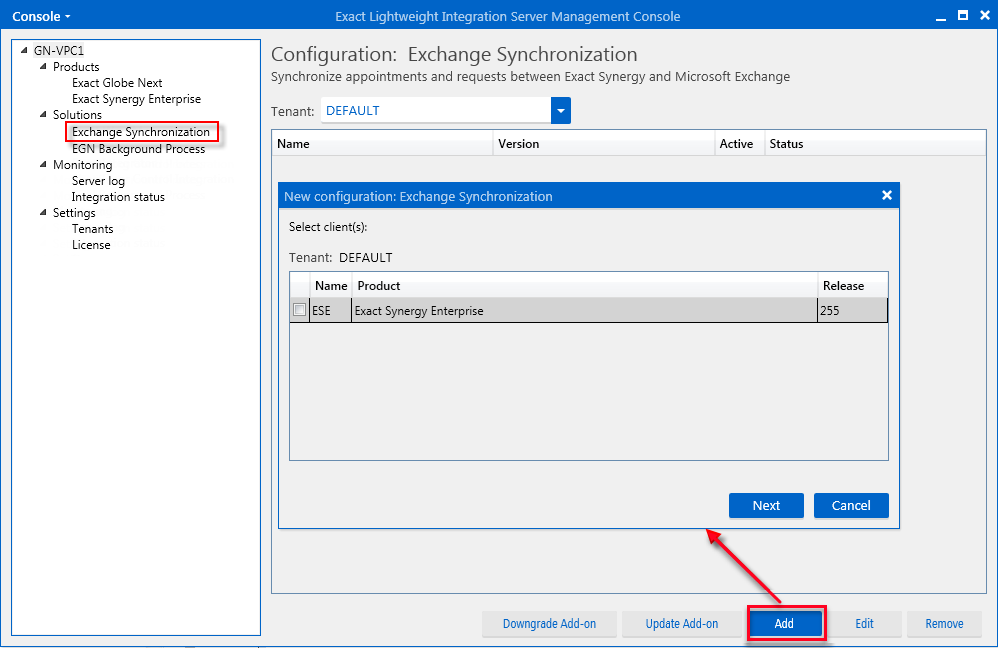The image size is (998, 648).
Task: Open EGN Background Process solution
Action: [x=138, y=149]
